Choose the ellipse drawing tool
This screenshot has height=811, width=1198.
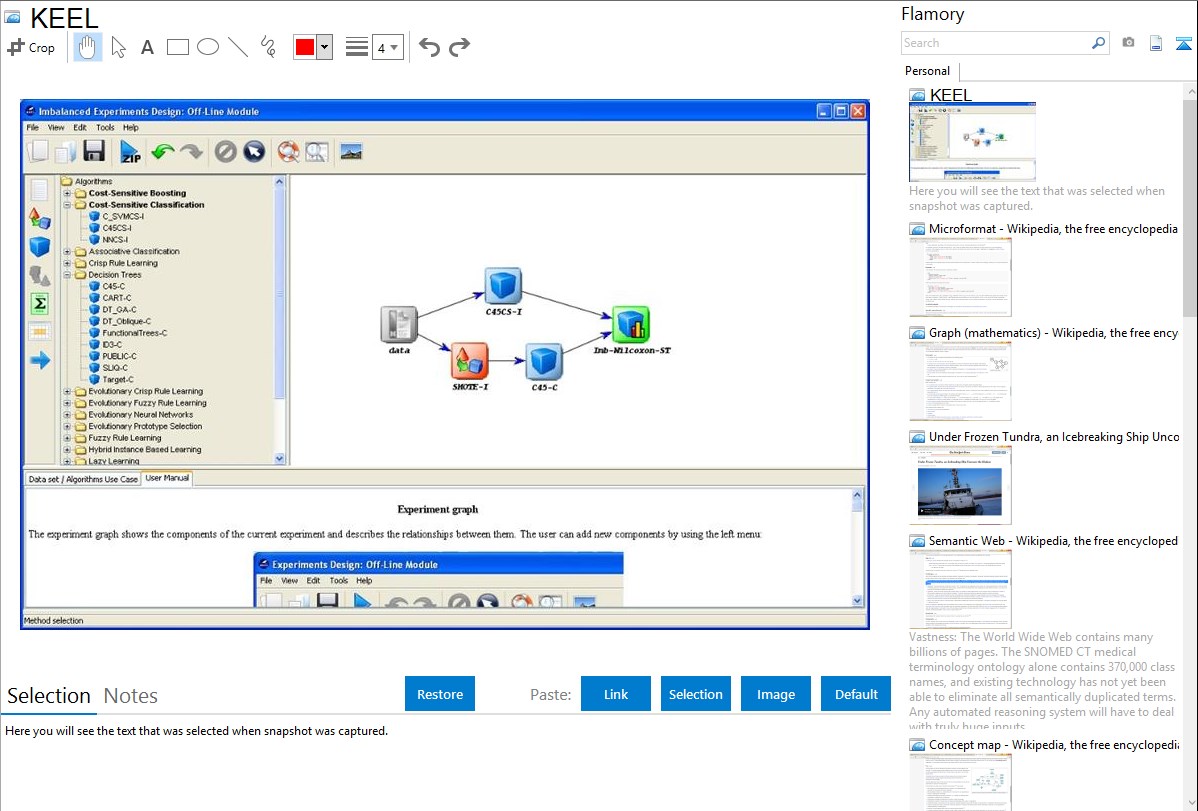[208, 47]
